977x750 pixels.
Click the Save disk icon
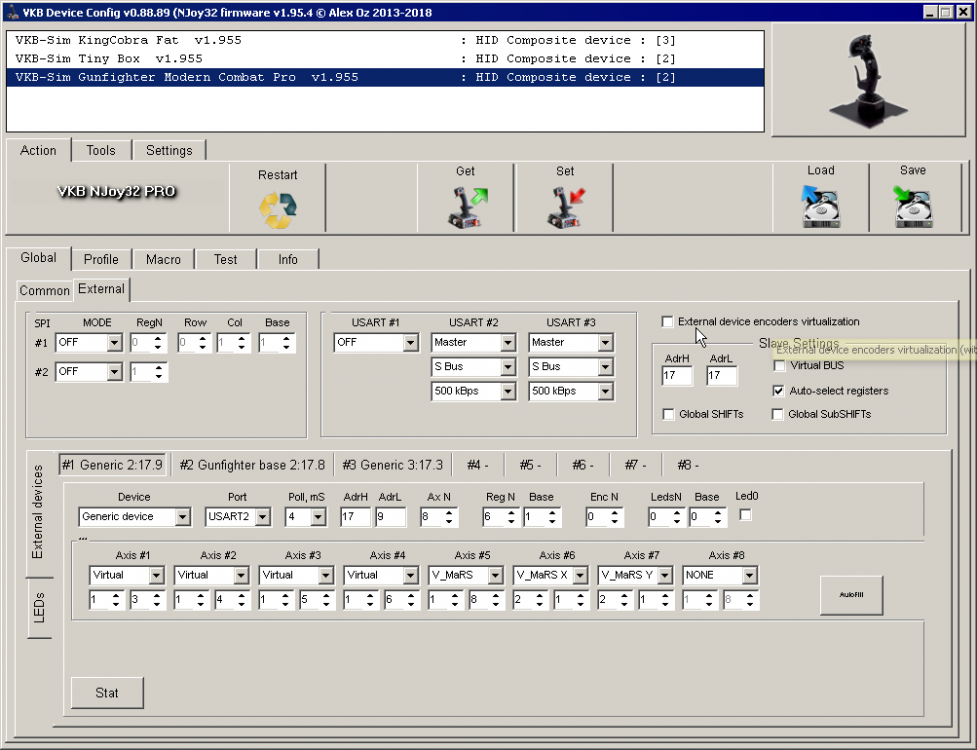[x=912, y=208]
